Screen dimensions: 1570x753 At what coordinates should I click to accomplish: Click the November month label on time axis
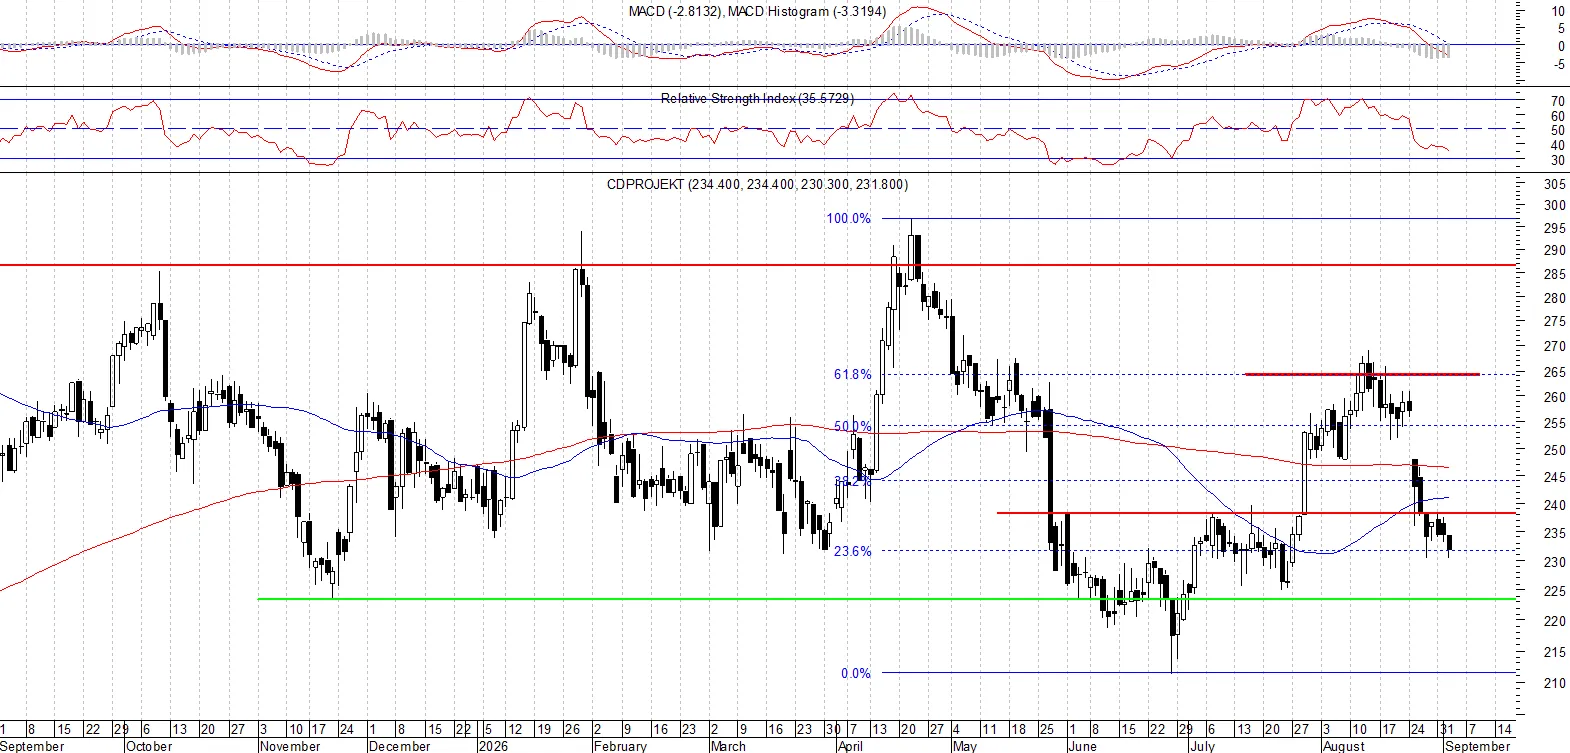[x=290, y=746]
